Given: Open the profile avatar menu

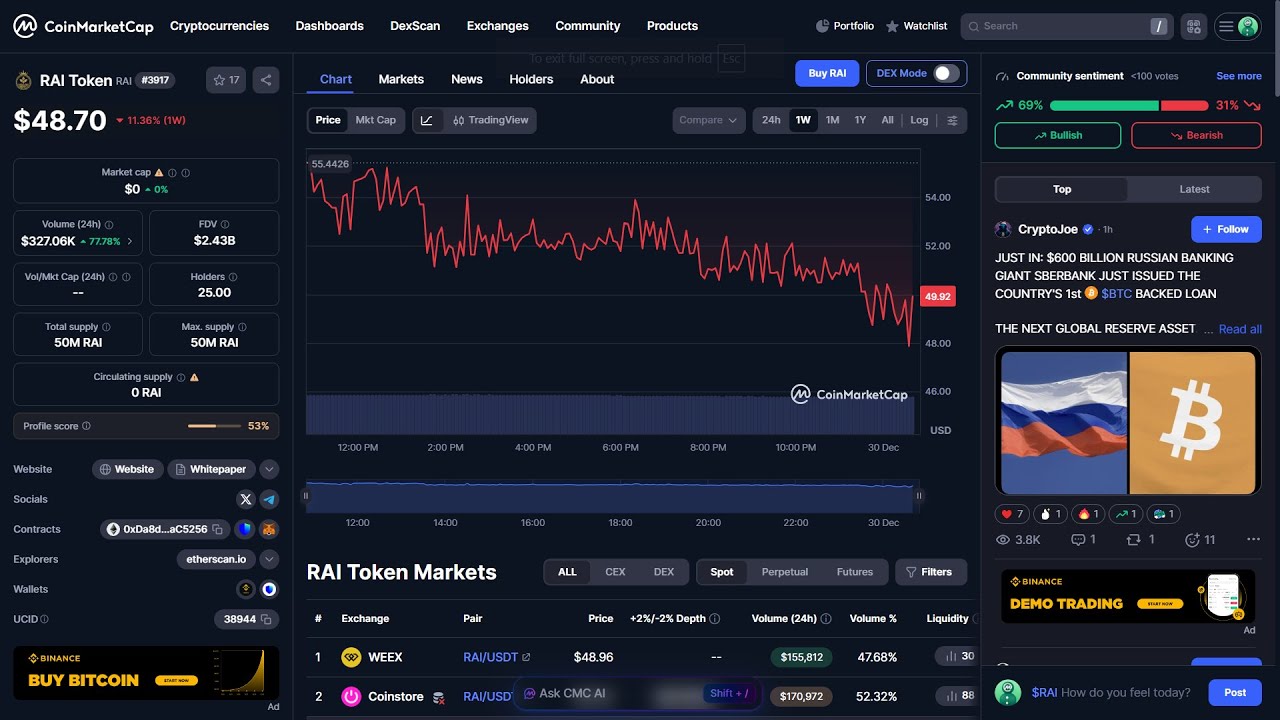Looking at the screenshot, I should pos(1238,26).
